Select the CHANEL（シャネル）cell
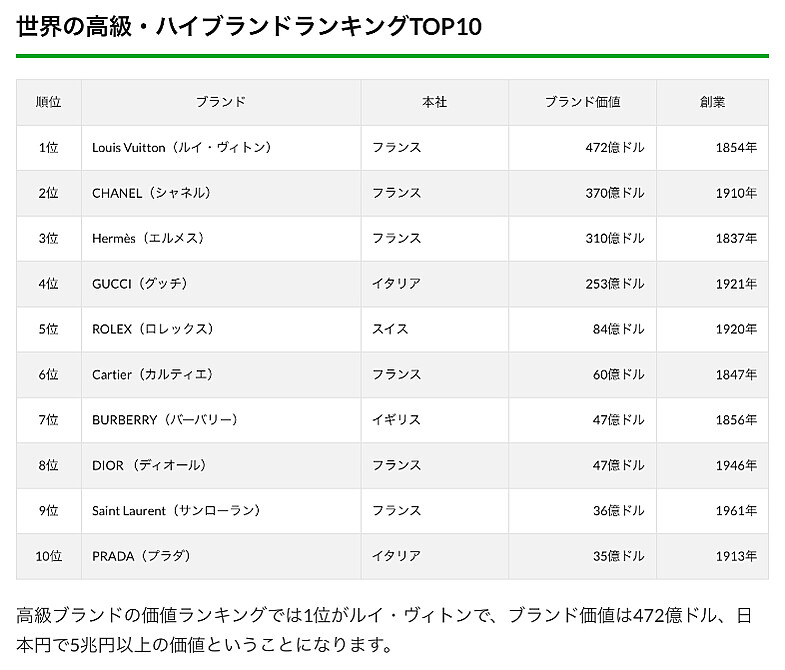Screen dimensions: 785x670 (221, 193)
